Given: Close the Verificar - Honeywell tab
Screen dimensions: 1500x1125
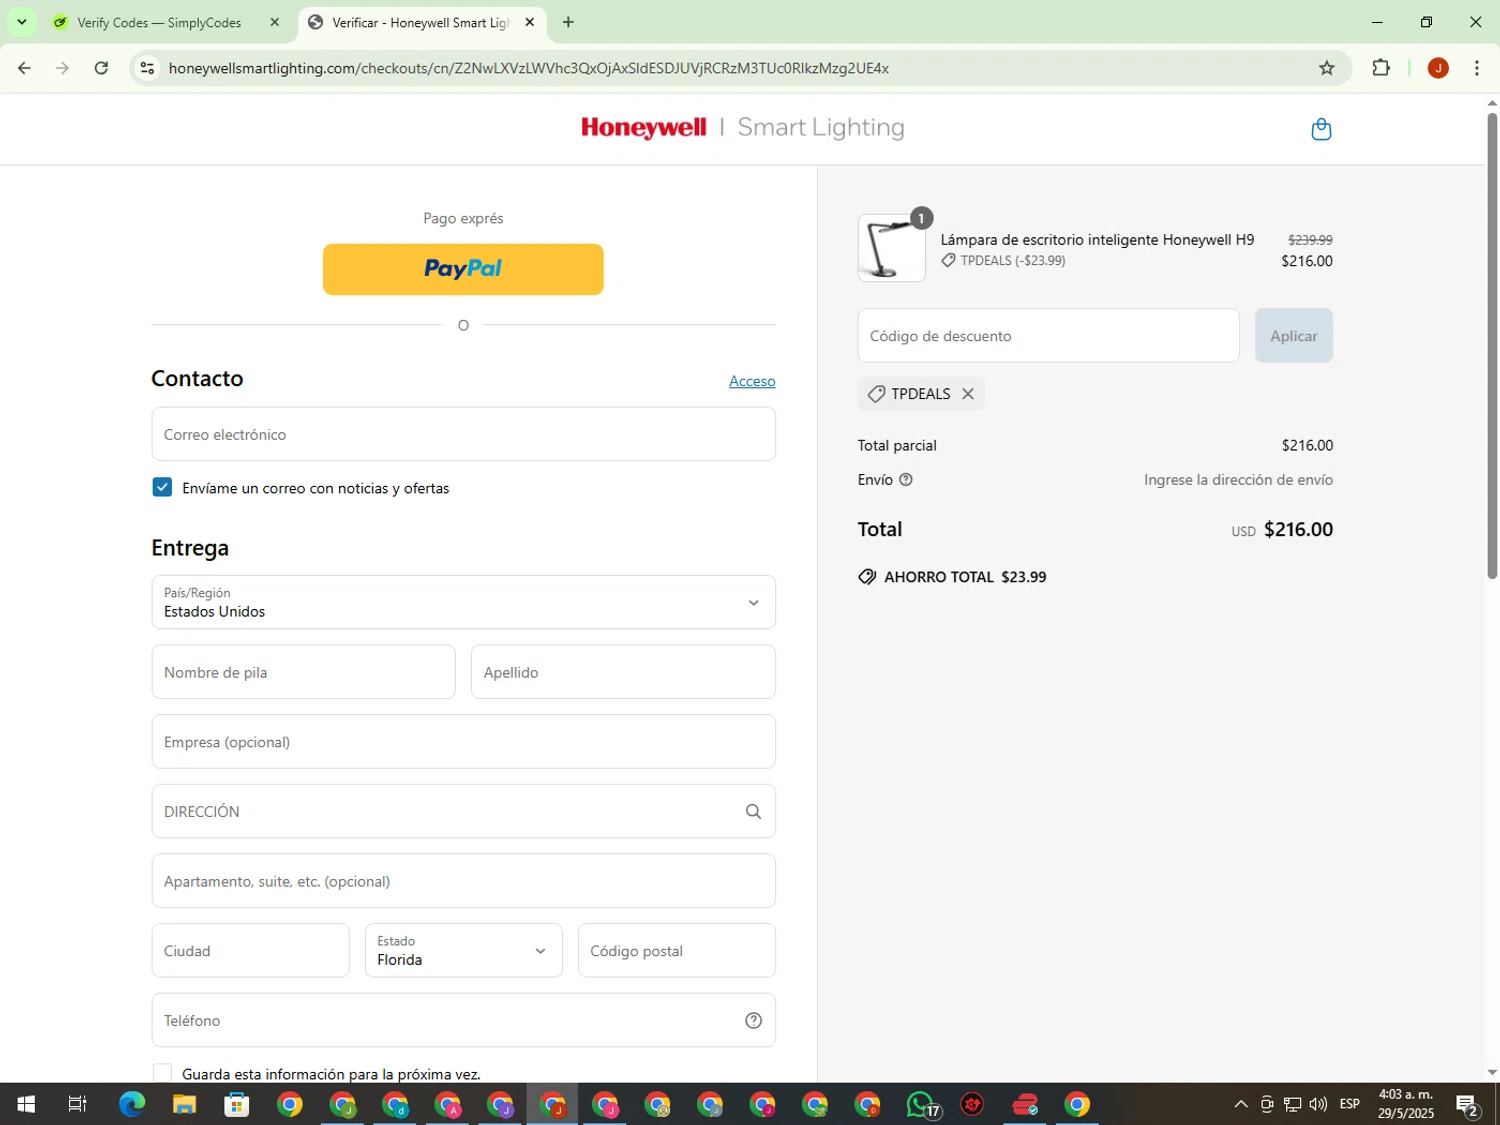Looking at the screenshot, I should (x=529, y=22).
